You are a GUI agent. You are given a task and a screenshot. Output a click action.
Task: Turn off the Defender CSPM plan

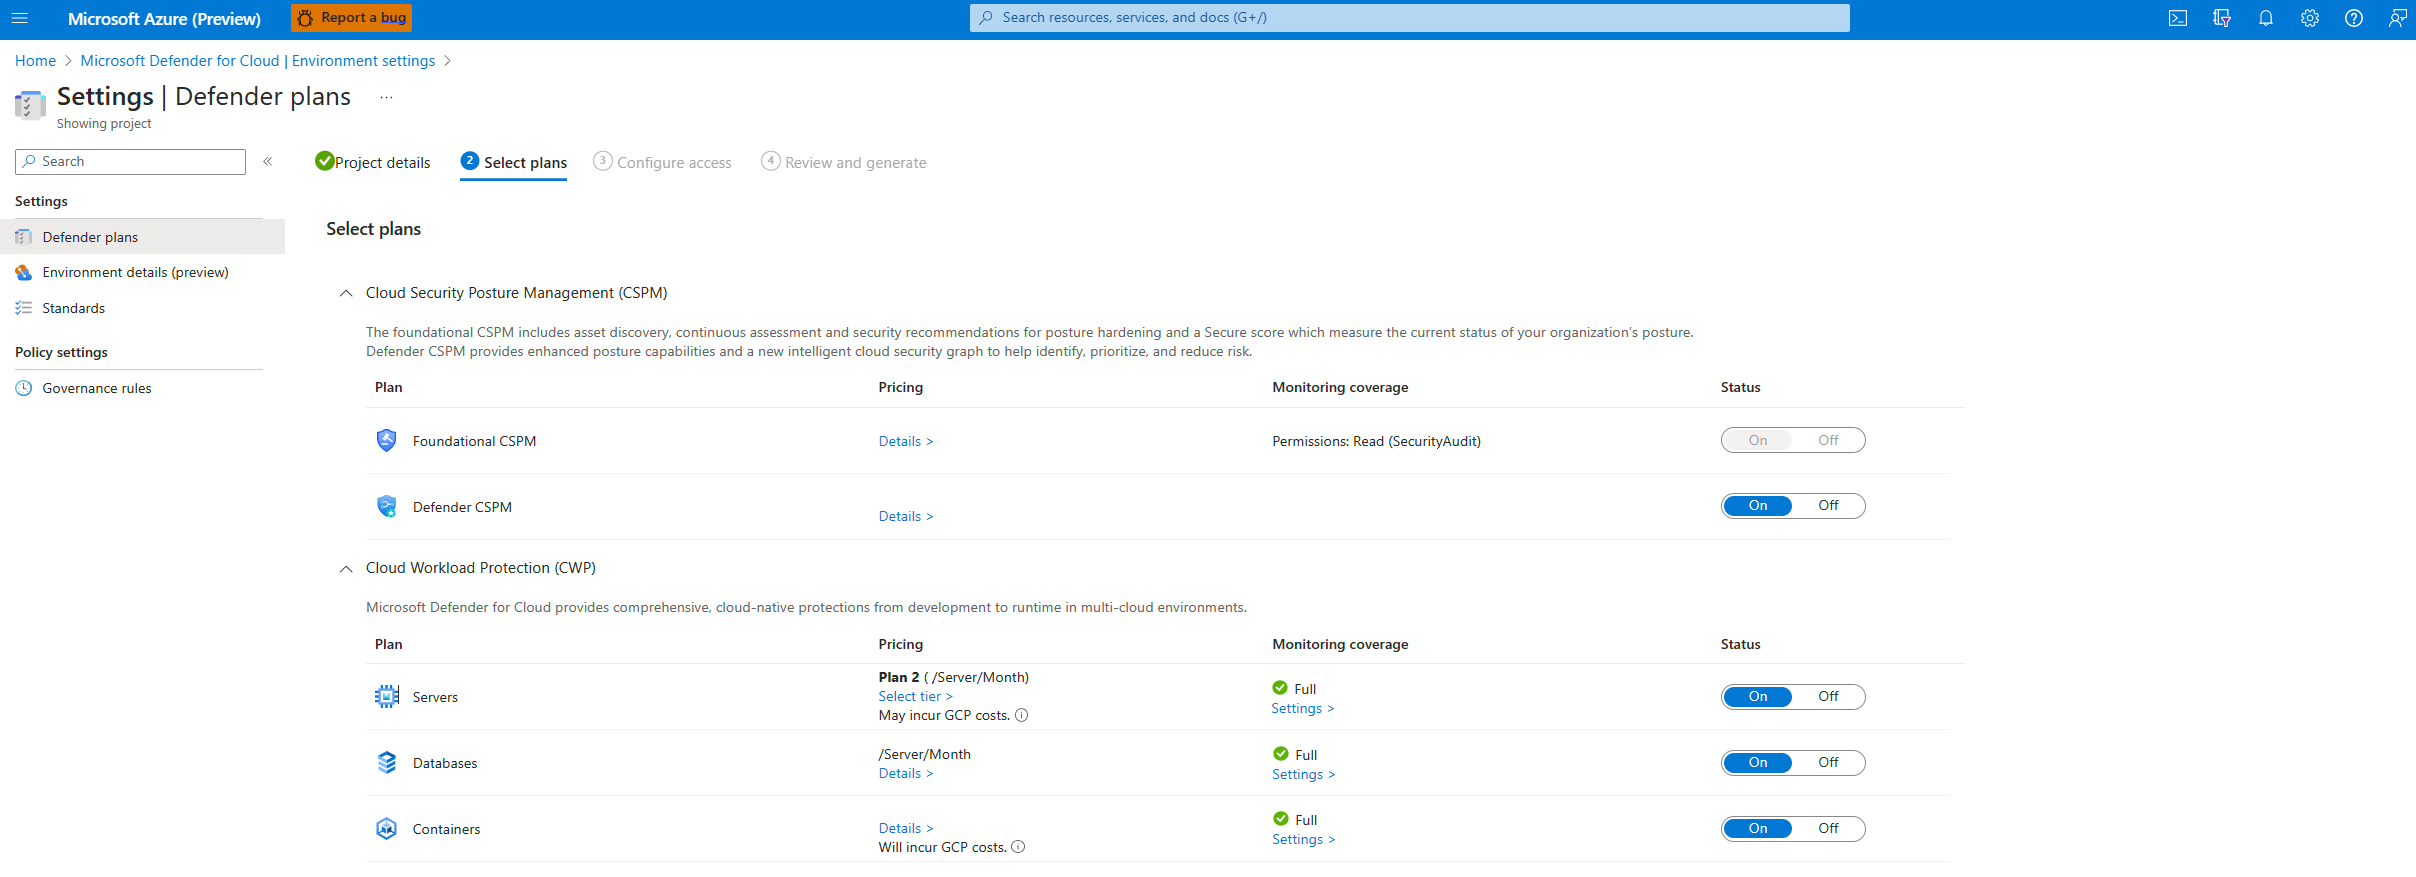click(1827, 506)
